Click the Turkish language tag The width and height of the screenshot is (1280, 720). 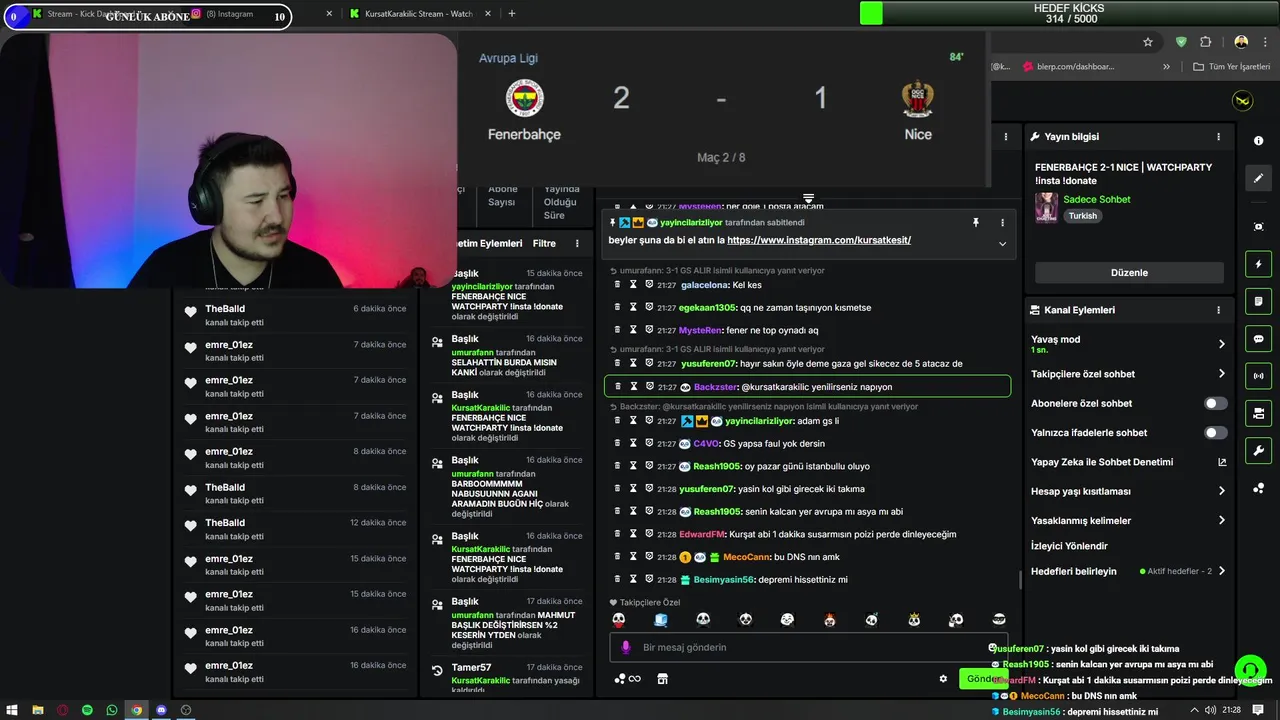1082,216
